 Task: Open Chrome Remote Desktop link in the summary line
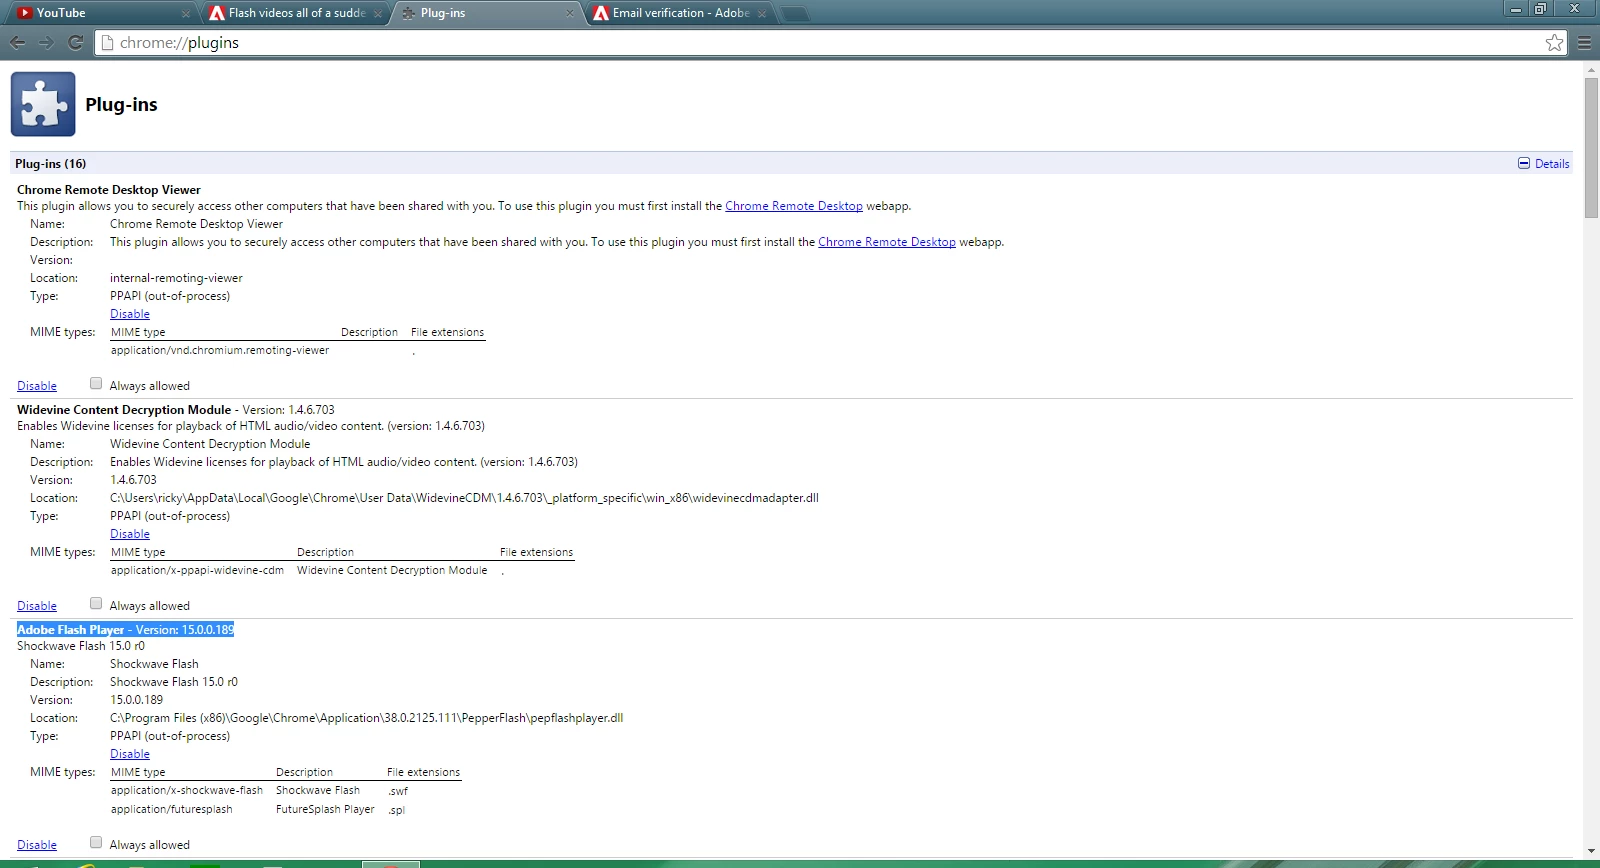pyautogui.click(x=794, y=206)
